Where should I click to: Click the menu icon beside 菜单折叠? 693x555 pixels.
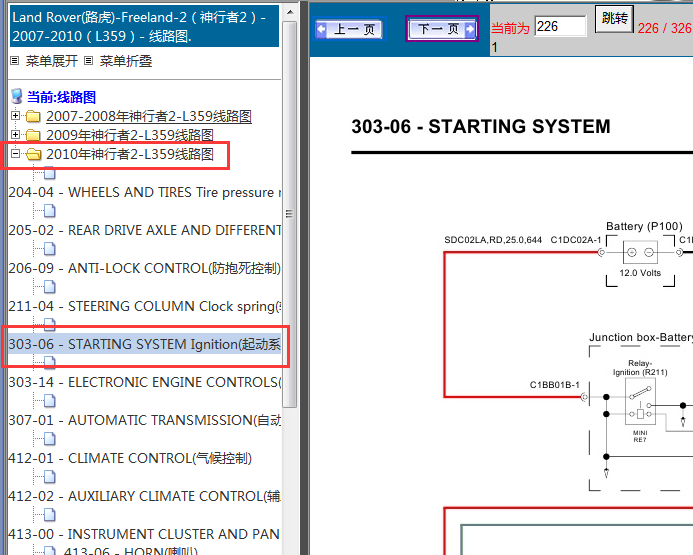click(89, 61)
